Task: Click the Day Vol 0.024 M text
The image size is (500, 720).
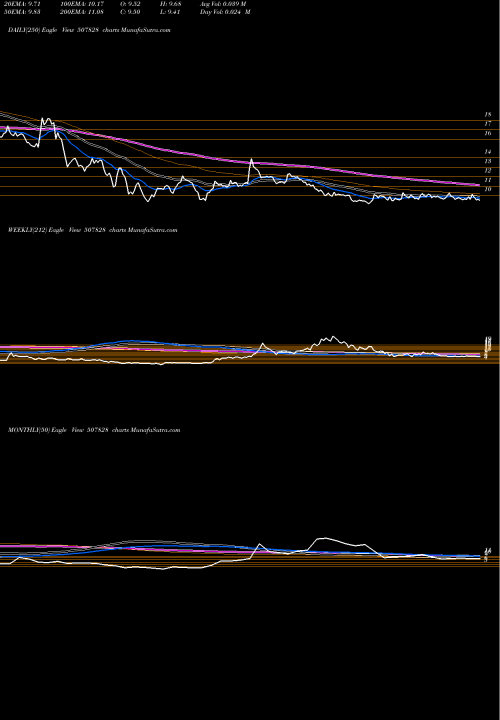Action: tap(225, 12)
